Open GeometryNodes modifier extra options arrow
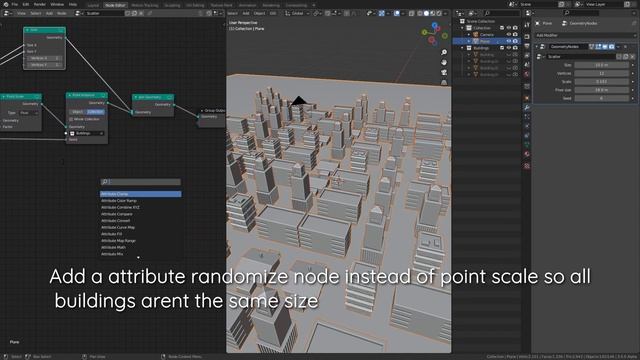The height and width of the screenshot is (360, 640). pos(618,47)
